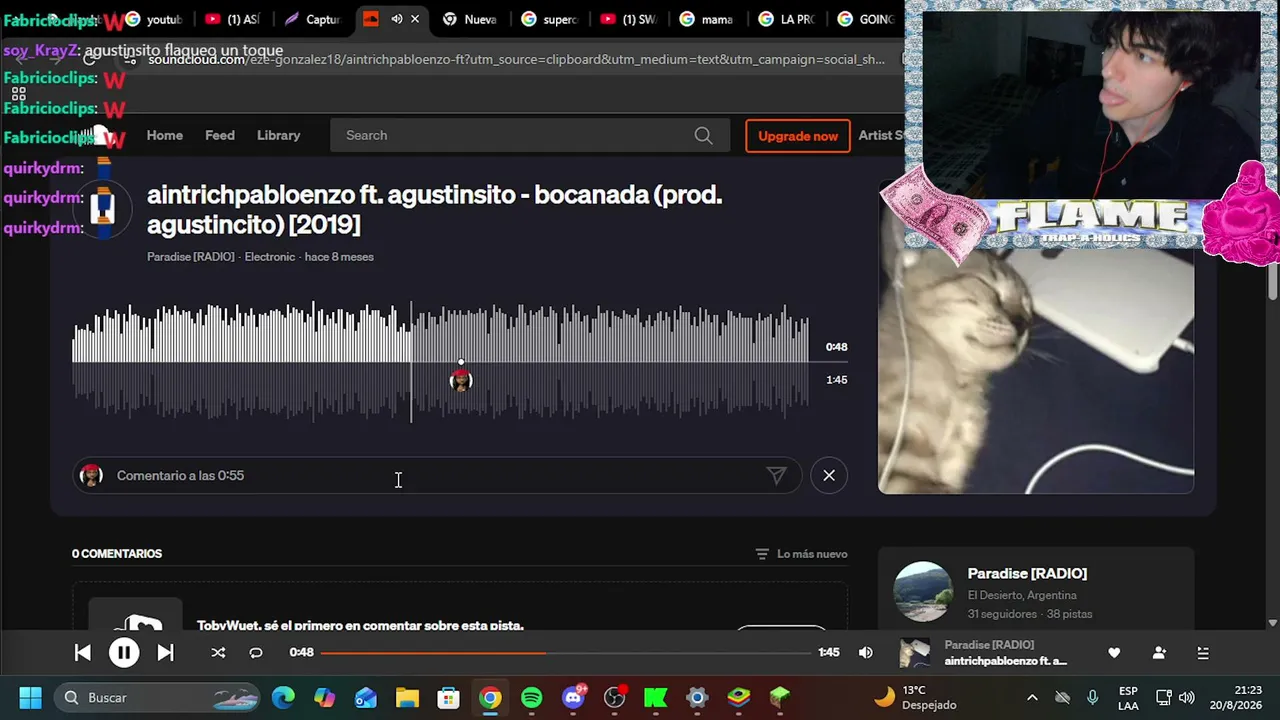Screen dimensions: 1280x720
Task: Open the Library page
Action: pos(278,135)
